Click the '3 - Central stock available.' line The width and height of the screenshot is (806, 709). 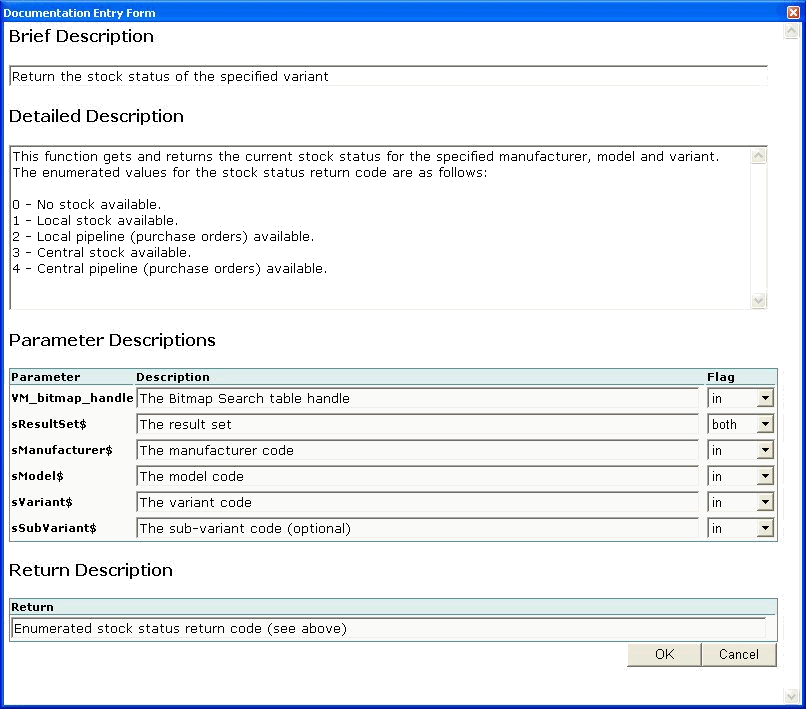coord(102,252)
